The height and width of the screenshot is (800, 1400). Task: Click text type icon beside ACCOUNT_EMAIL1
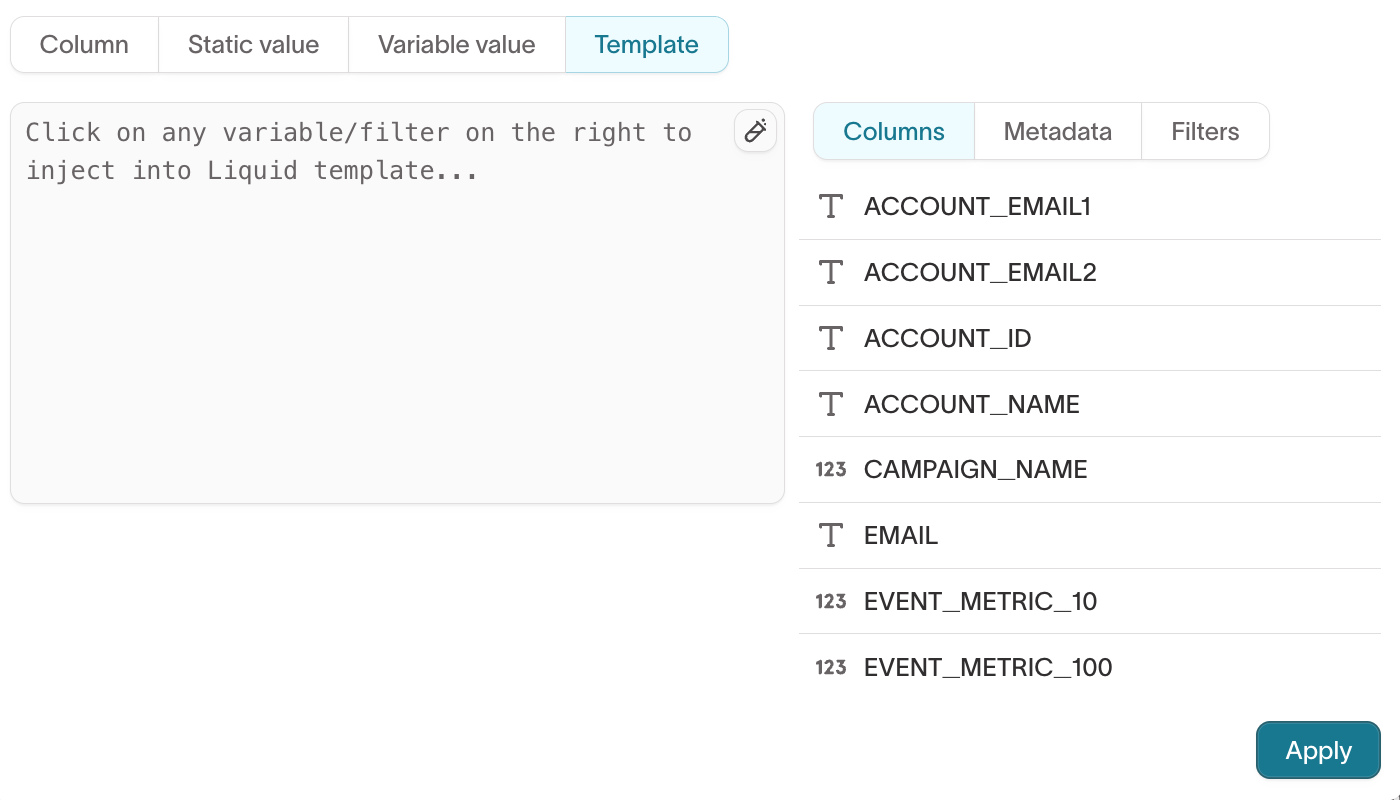(x=830, y=207)
